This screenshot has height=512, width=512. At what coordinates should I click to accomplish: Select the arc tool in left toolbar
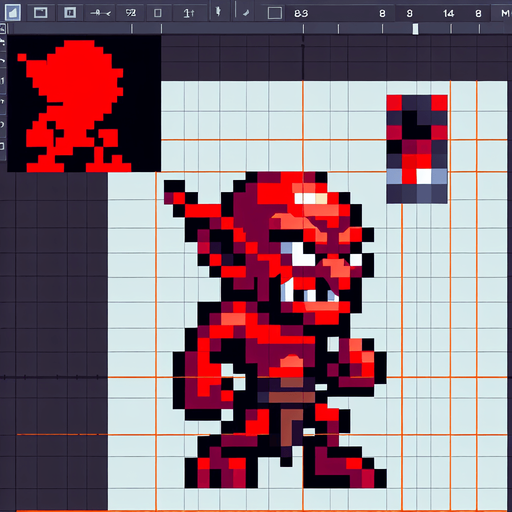[x=2, y=125]
